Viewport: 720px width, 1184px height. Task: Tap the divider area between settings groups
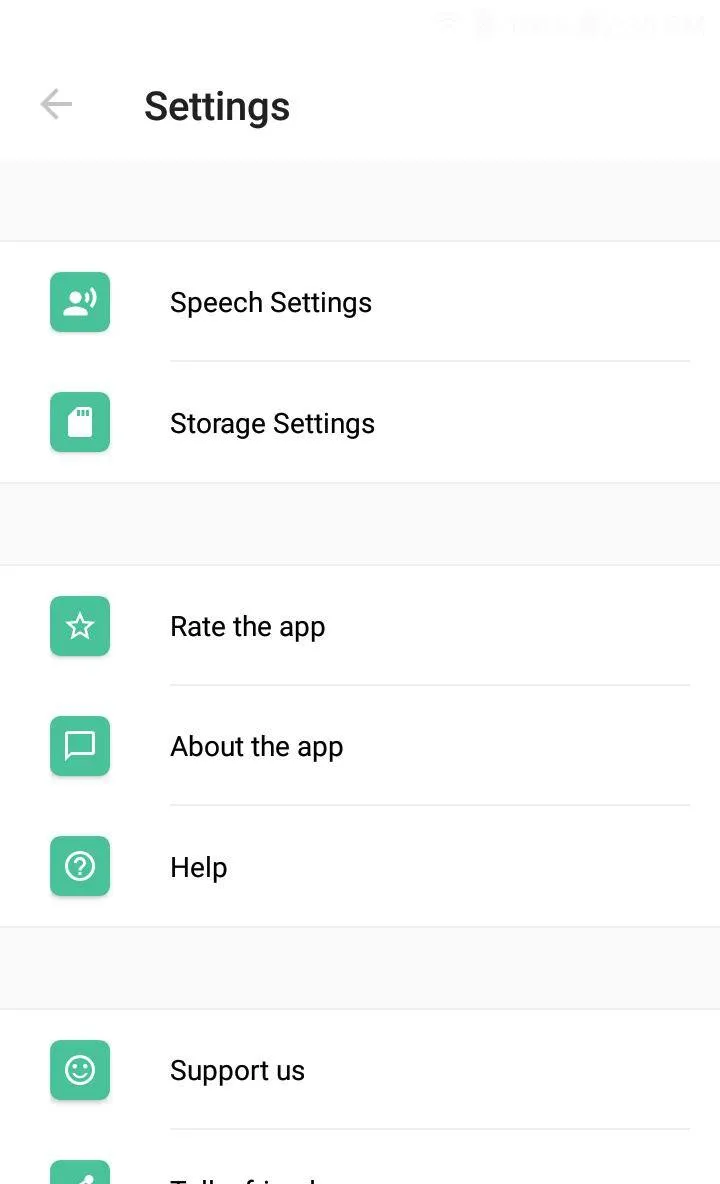360,522
